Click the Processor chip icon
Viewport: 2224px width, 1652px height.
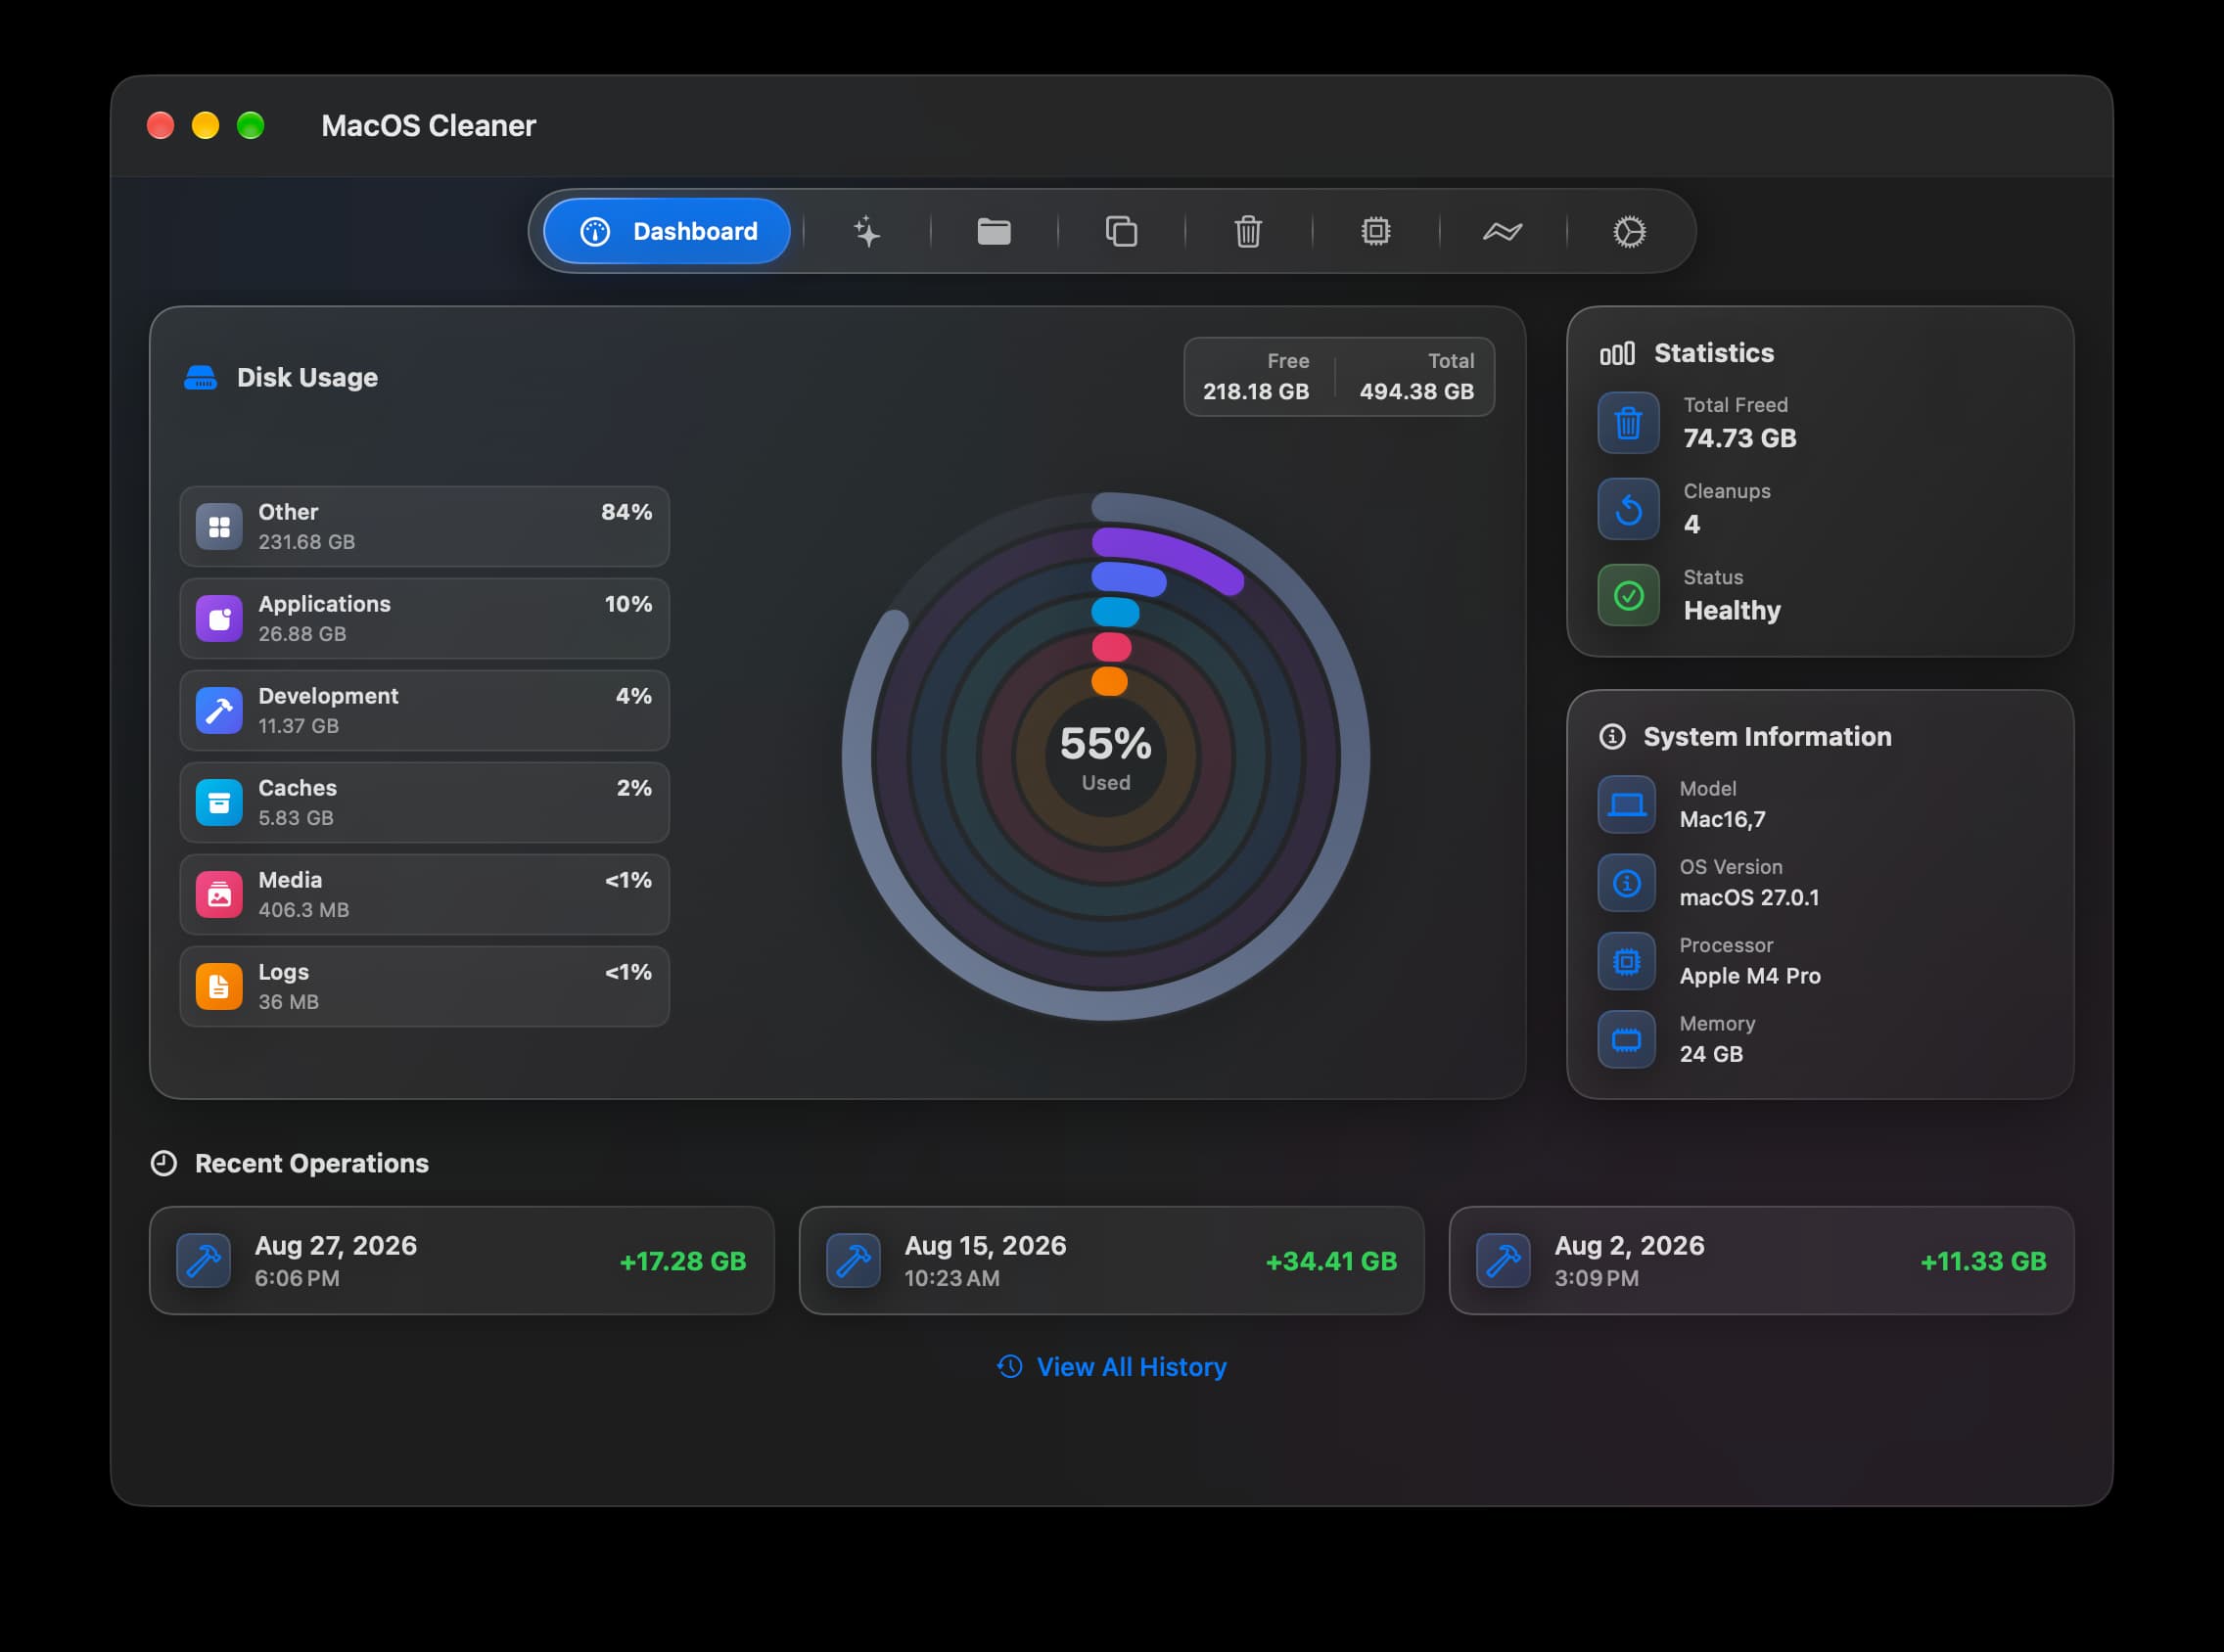coord(1626,961)
